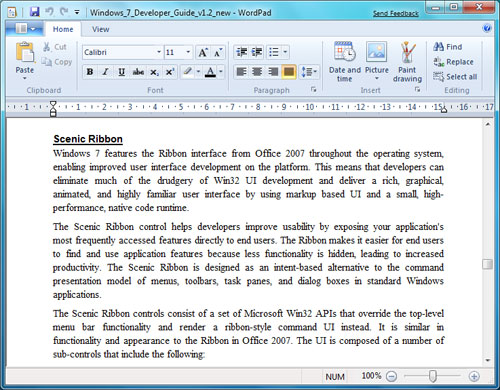Click the Scenic Ribbon heading
Viewport: 500px width, 390px height.
[88, 139]
